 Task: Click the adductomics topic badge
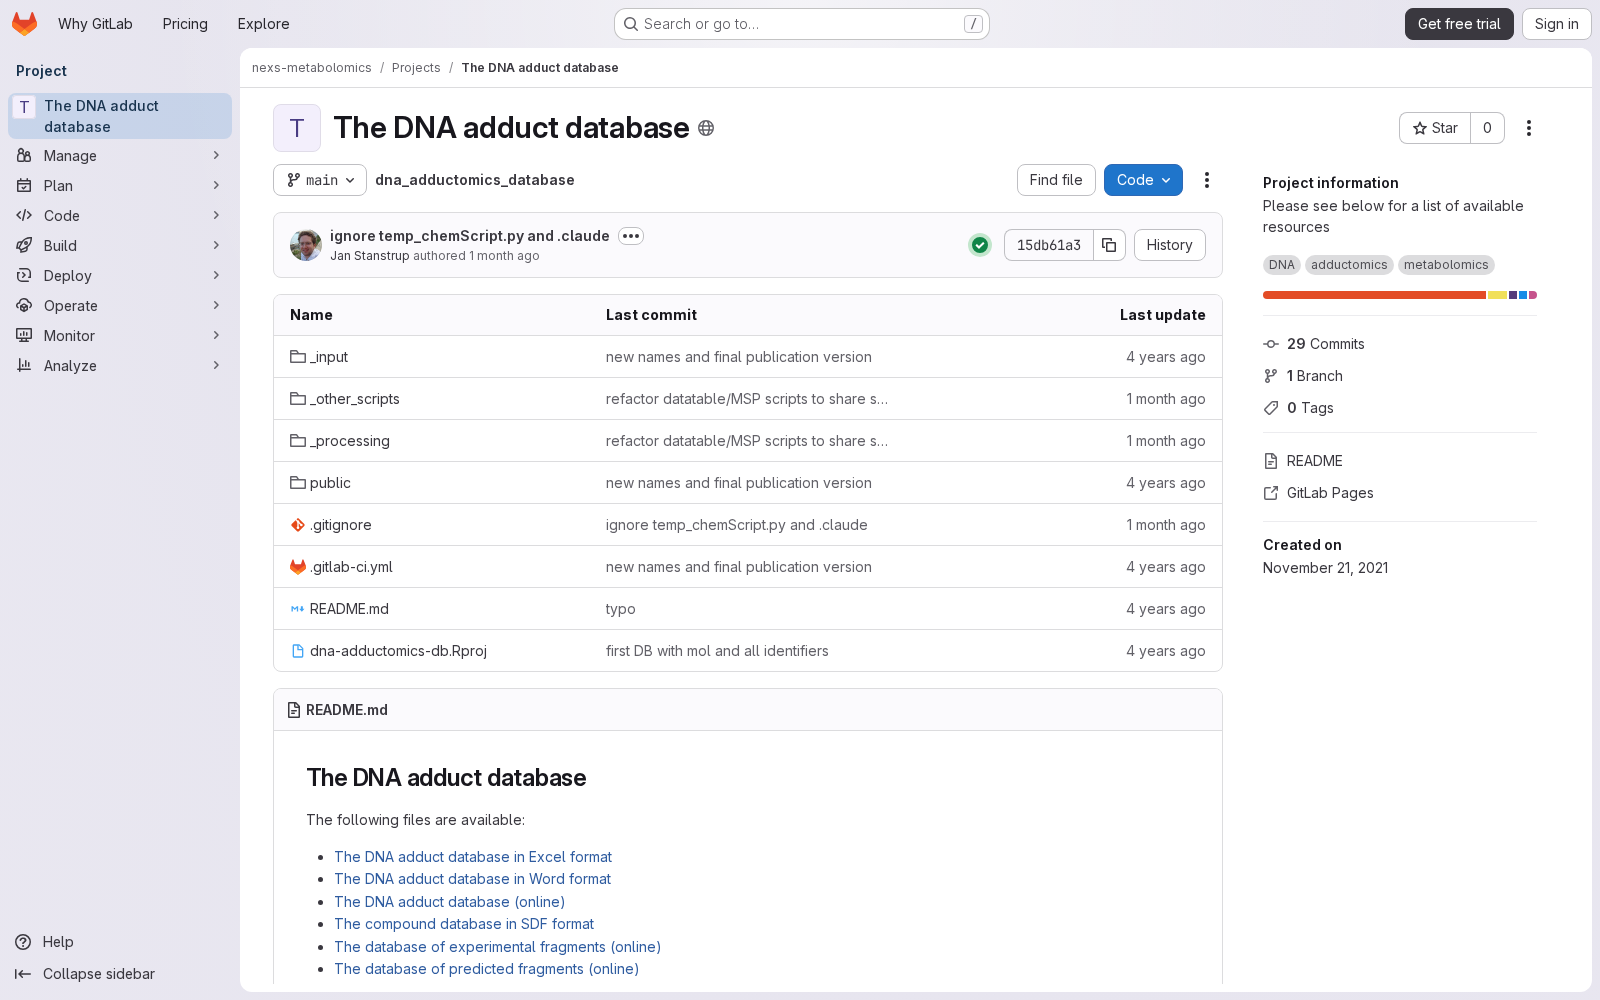point(1349,265)
